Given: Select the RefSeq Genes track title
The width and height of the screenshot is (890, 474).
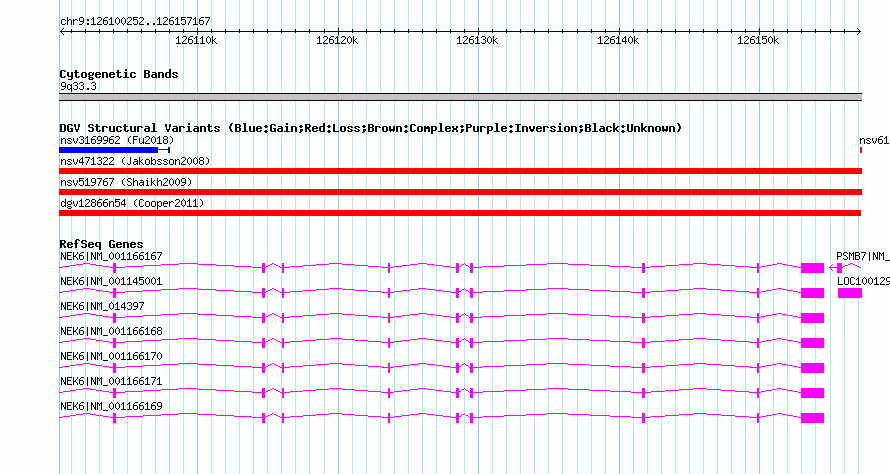Looking at the screenshot, I should coord(102,244).
